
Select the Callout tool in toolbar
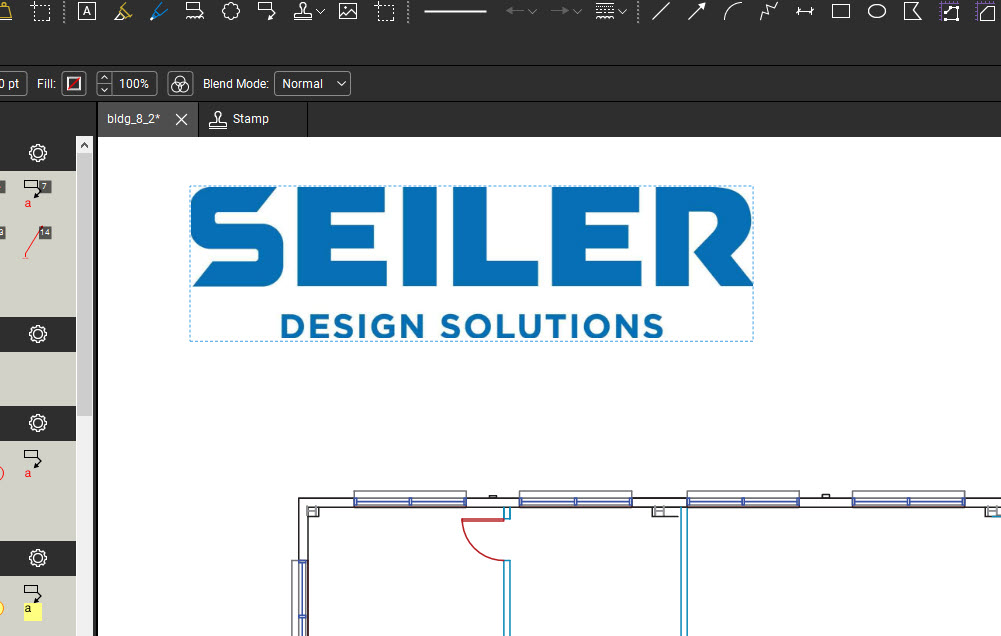[x=266, y=11]
